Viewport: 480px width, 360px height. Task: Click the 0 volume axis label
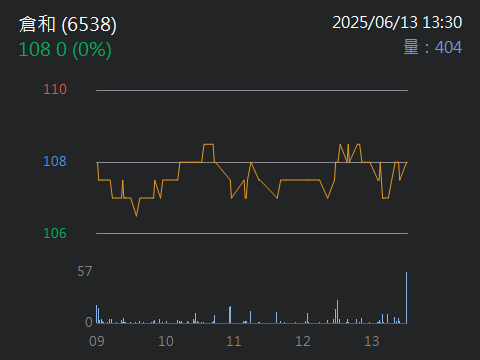[89, 322]
